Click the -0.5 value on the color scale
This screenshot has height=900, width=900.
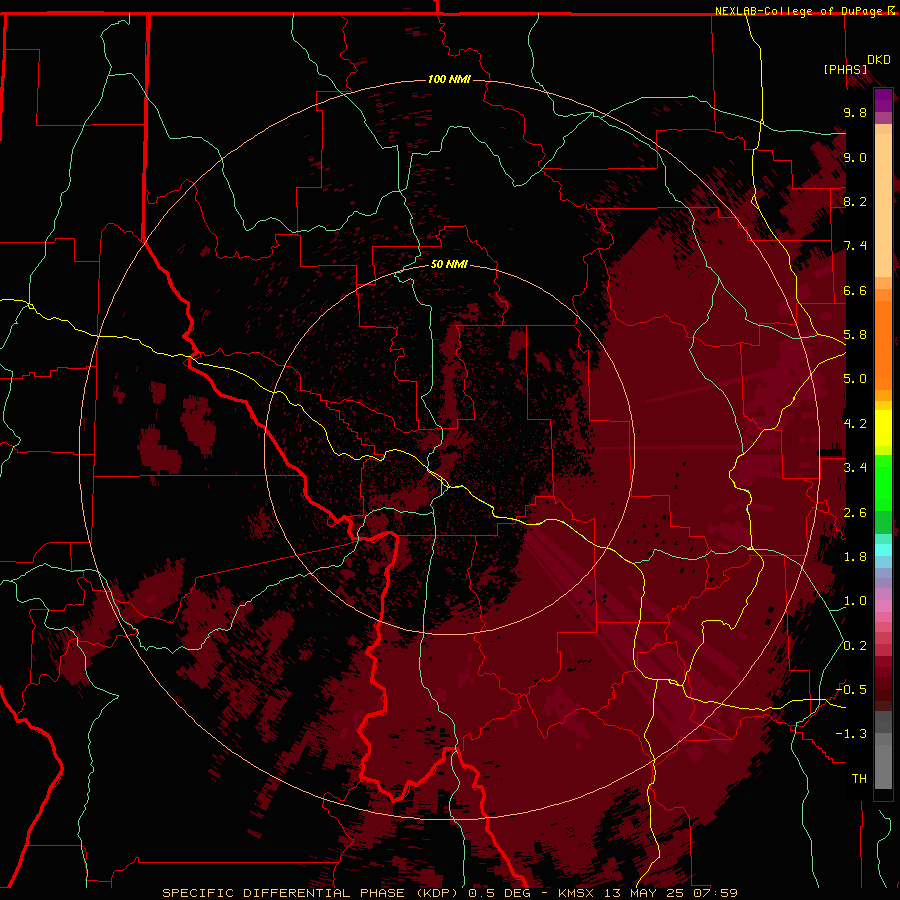pyautogui.click(x=851, y=690)
